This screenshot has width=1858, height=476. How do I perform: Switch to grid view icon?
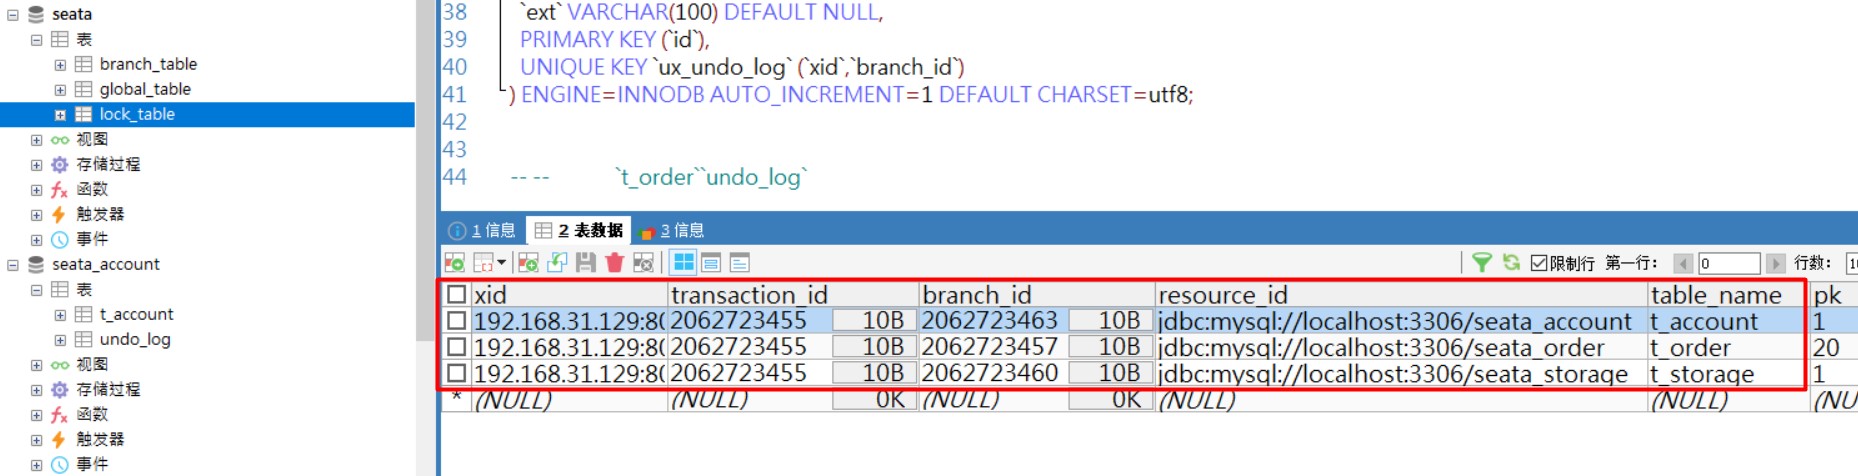[684, 262]
